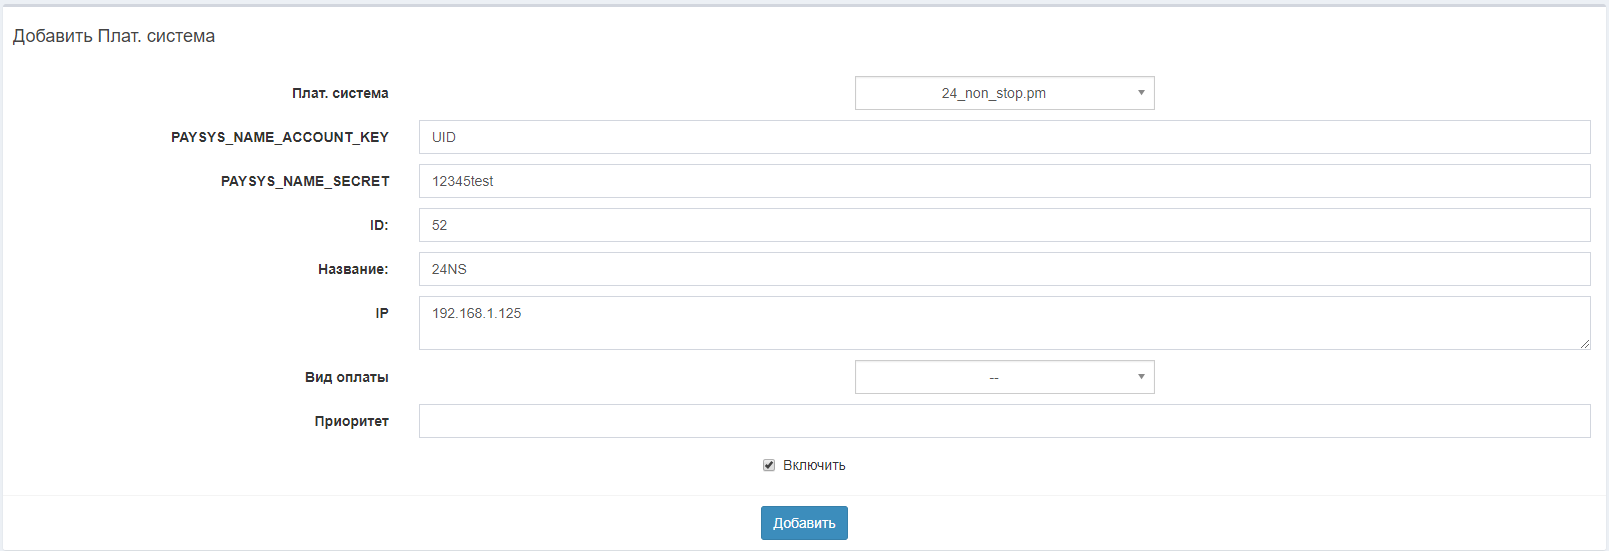Click the Вид оплаты label
Image resolution: width=1609 pixels, height=551 pixels.
(x=347, y=377)
